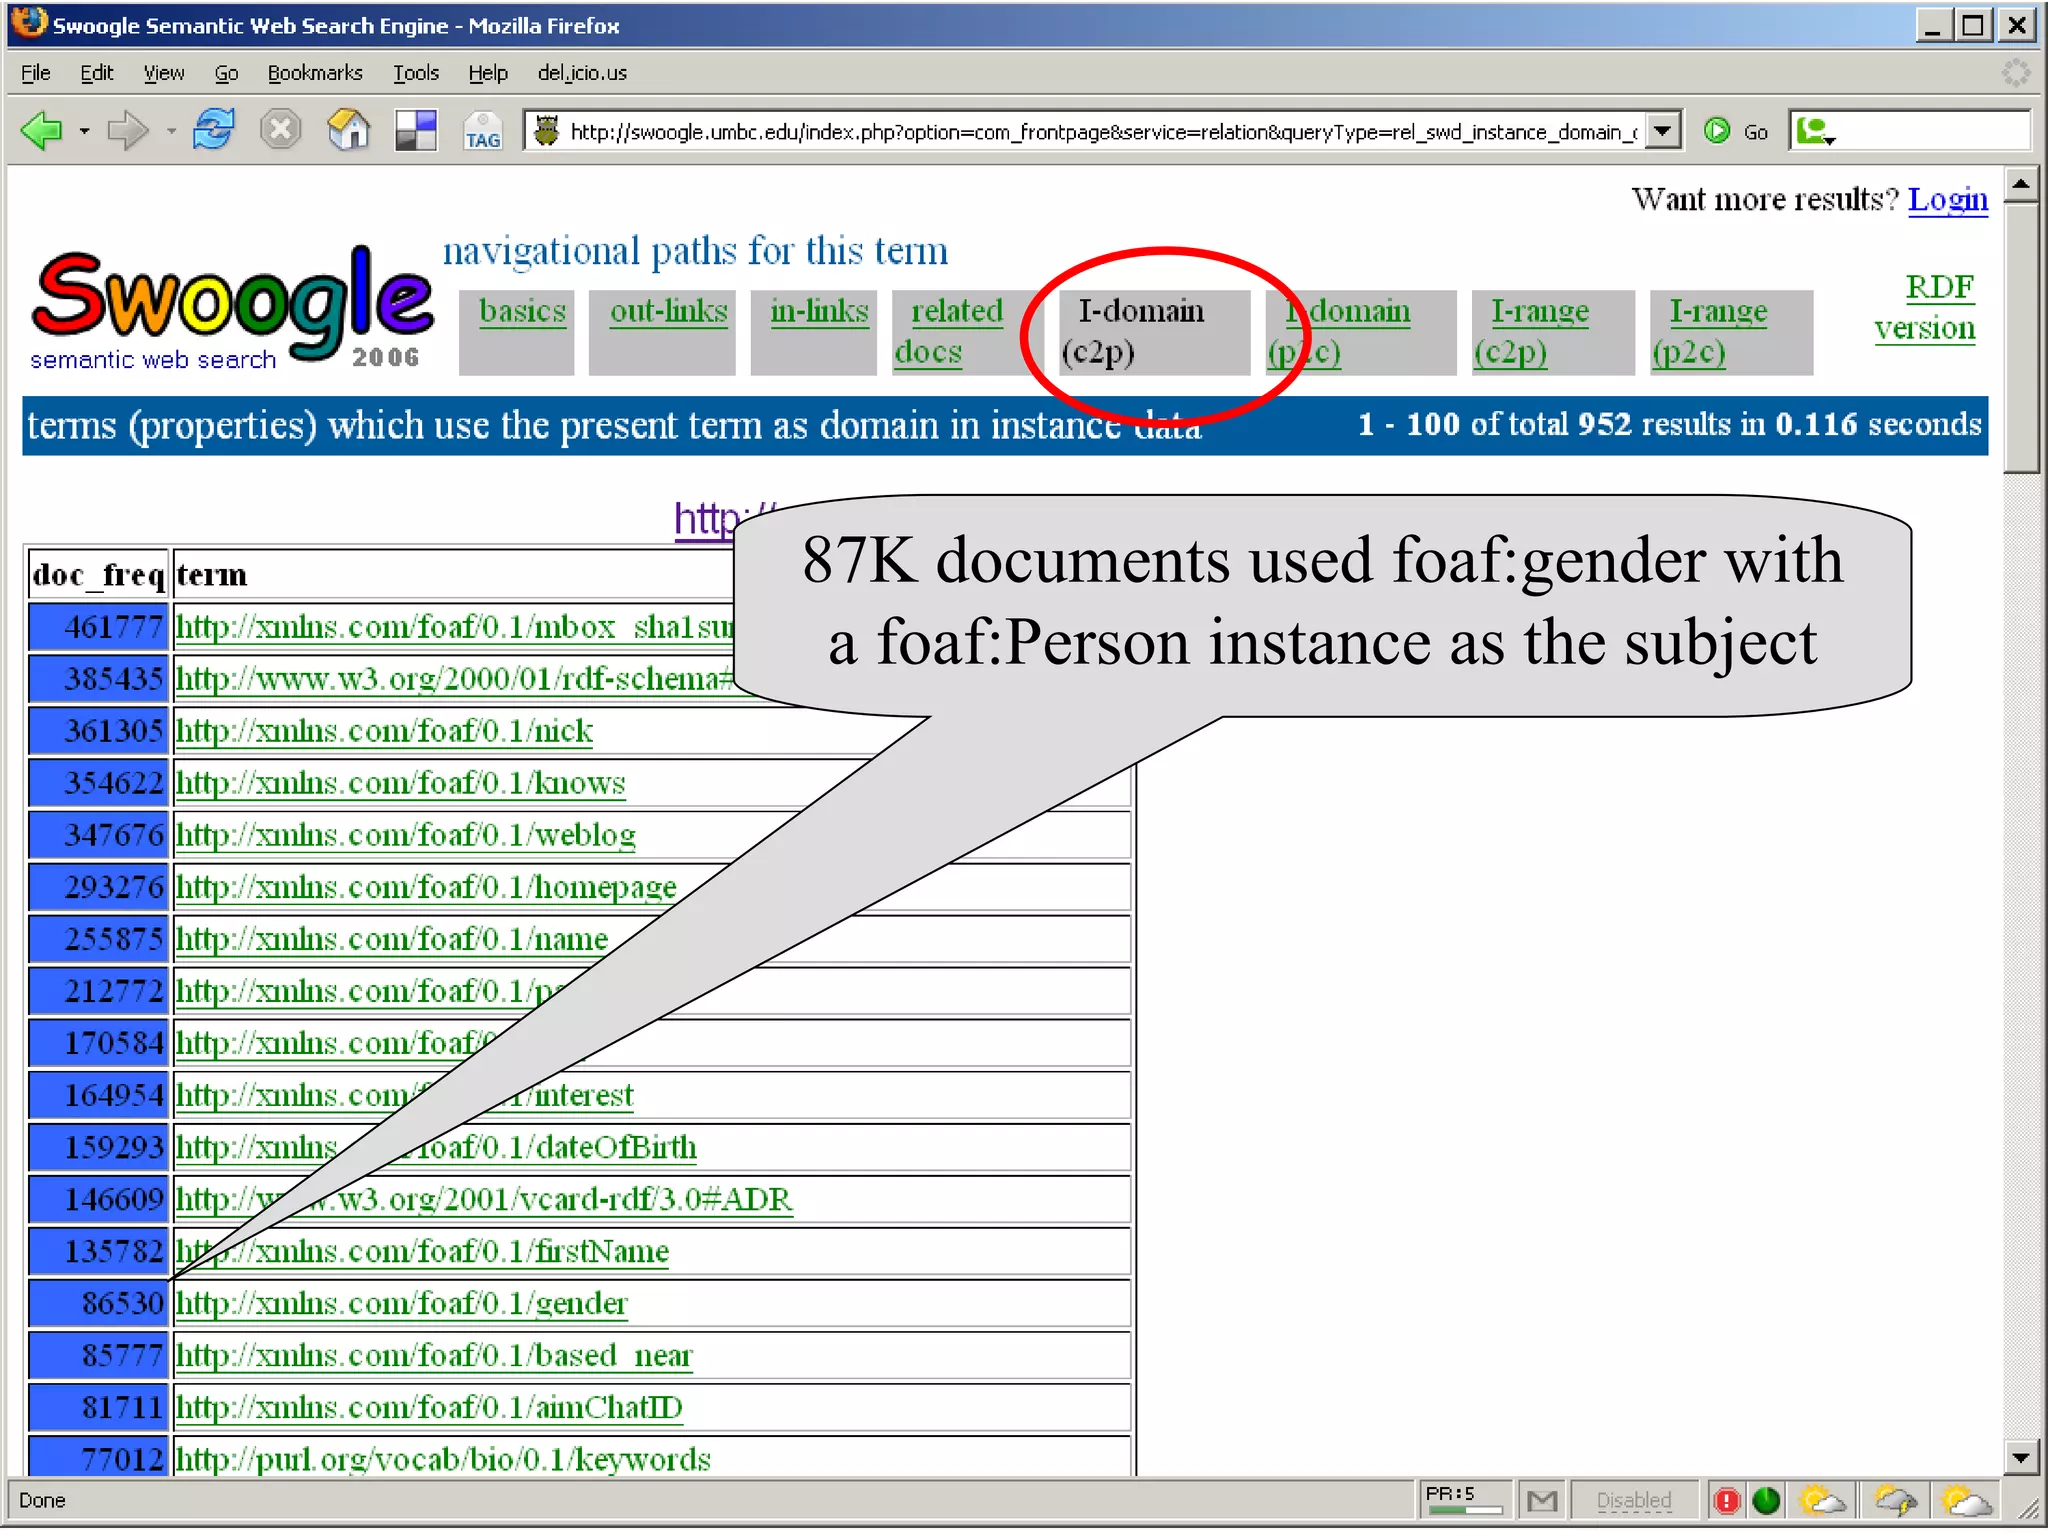Open the del.icio.us checkered bookmarks icon
Image resolution: width=2048 pixels, height=1536 pixels.
click(x=416, y=131)
